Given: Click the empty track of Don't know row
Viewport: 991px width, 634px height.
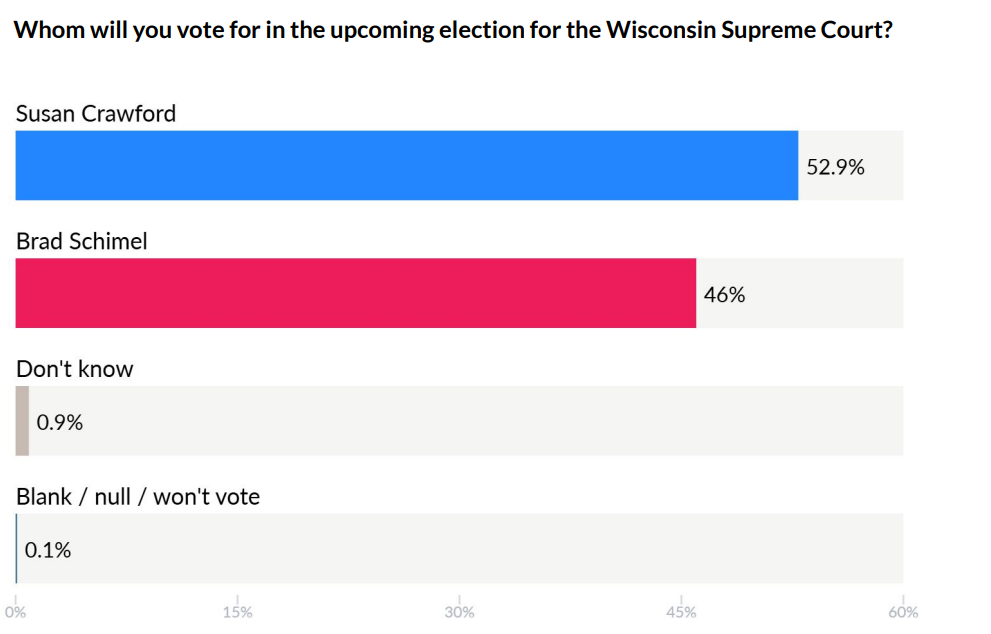Looking at the screenshot, I should 500,421.
